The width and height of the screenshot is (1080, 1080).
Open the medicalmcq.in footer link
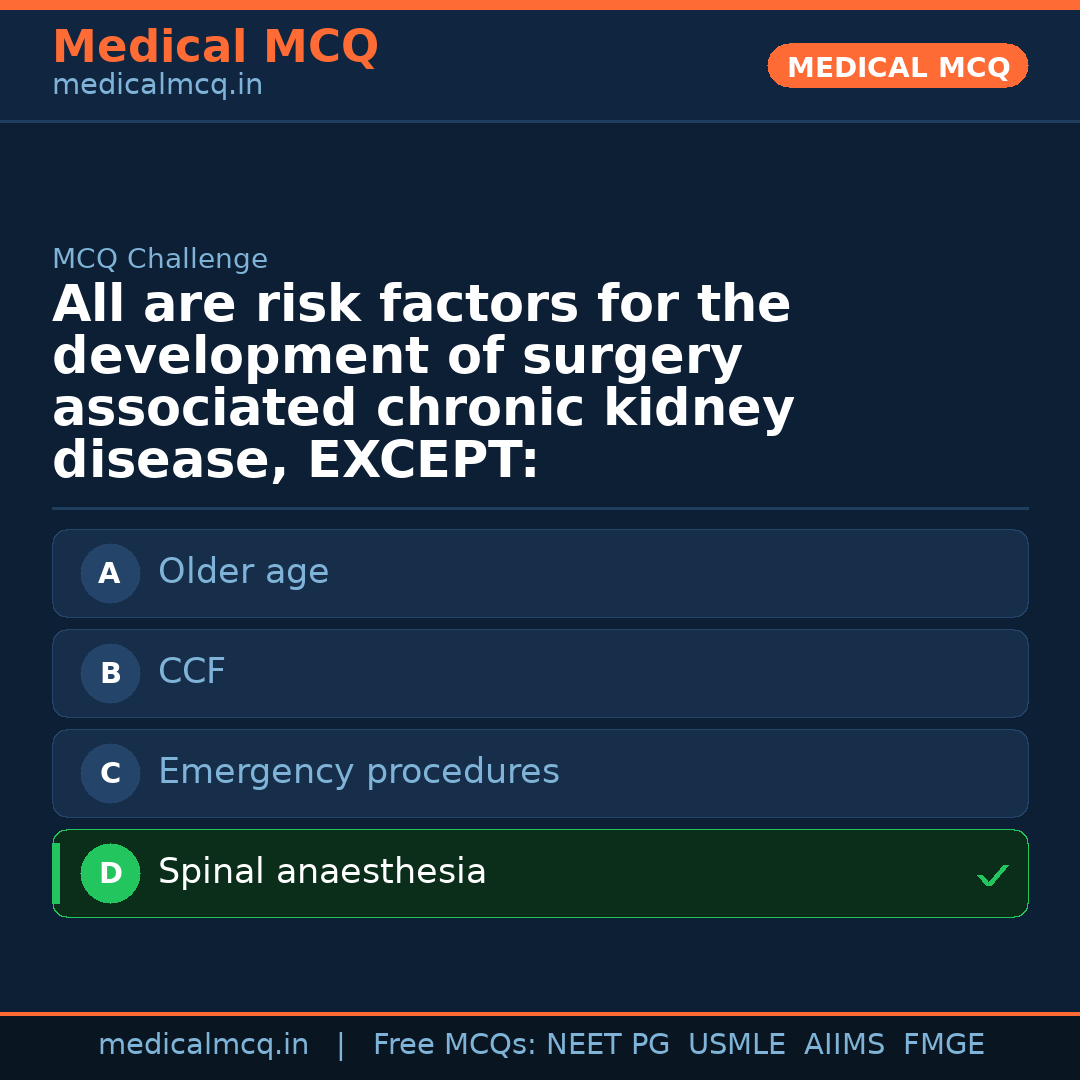tap(204, 1043)
